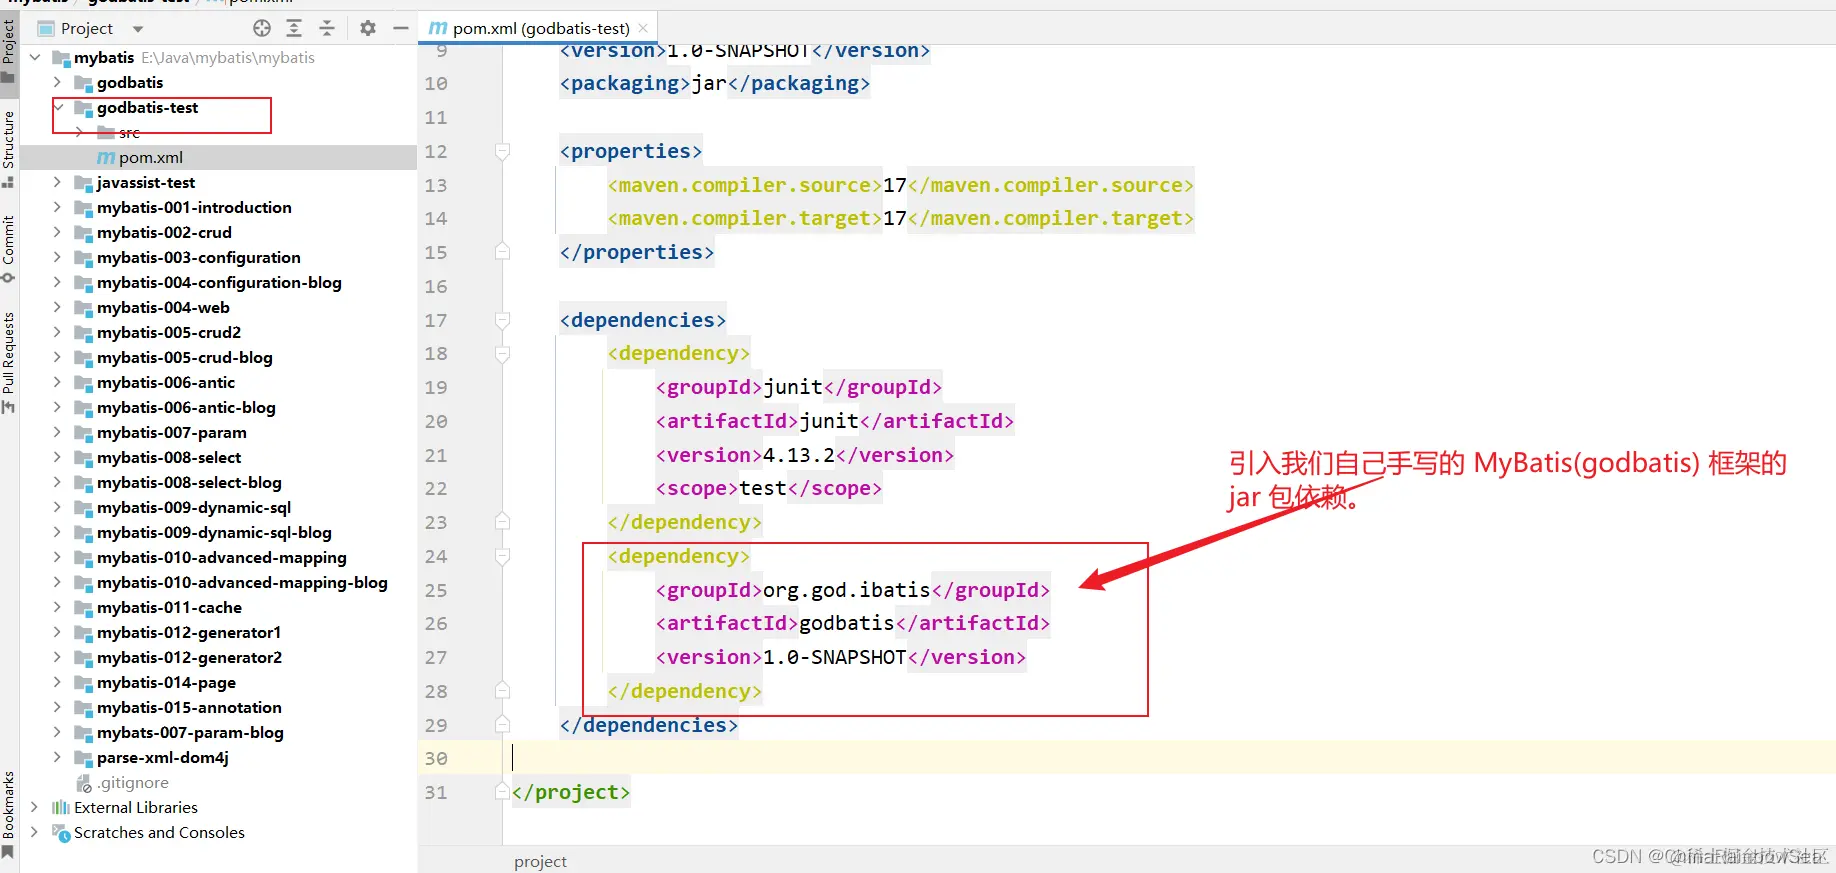Screen dimensions: 1836x873
Task: Click line number 25 in the gutter
Action: [436, 590]
